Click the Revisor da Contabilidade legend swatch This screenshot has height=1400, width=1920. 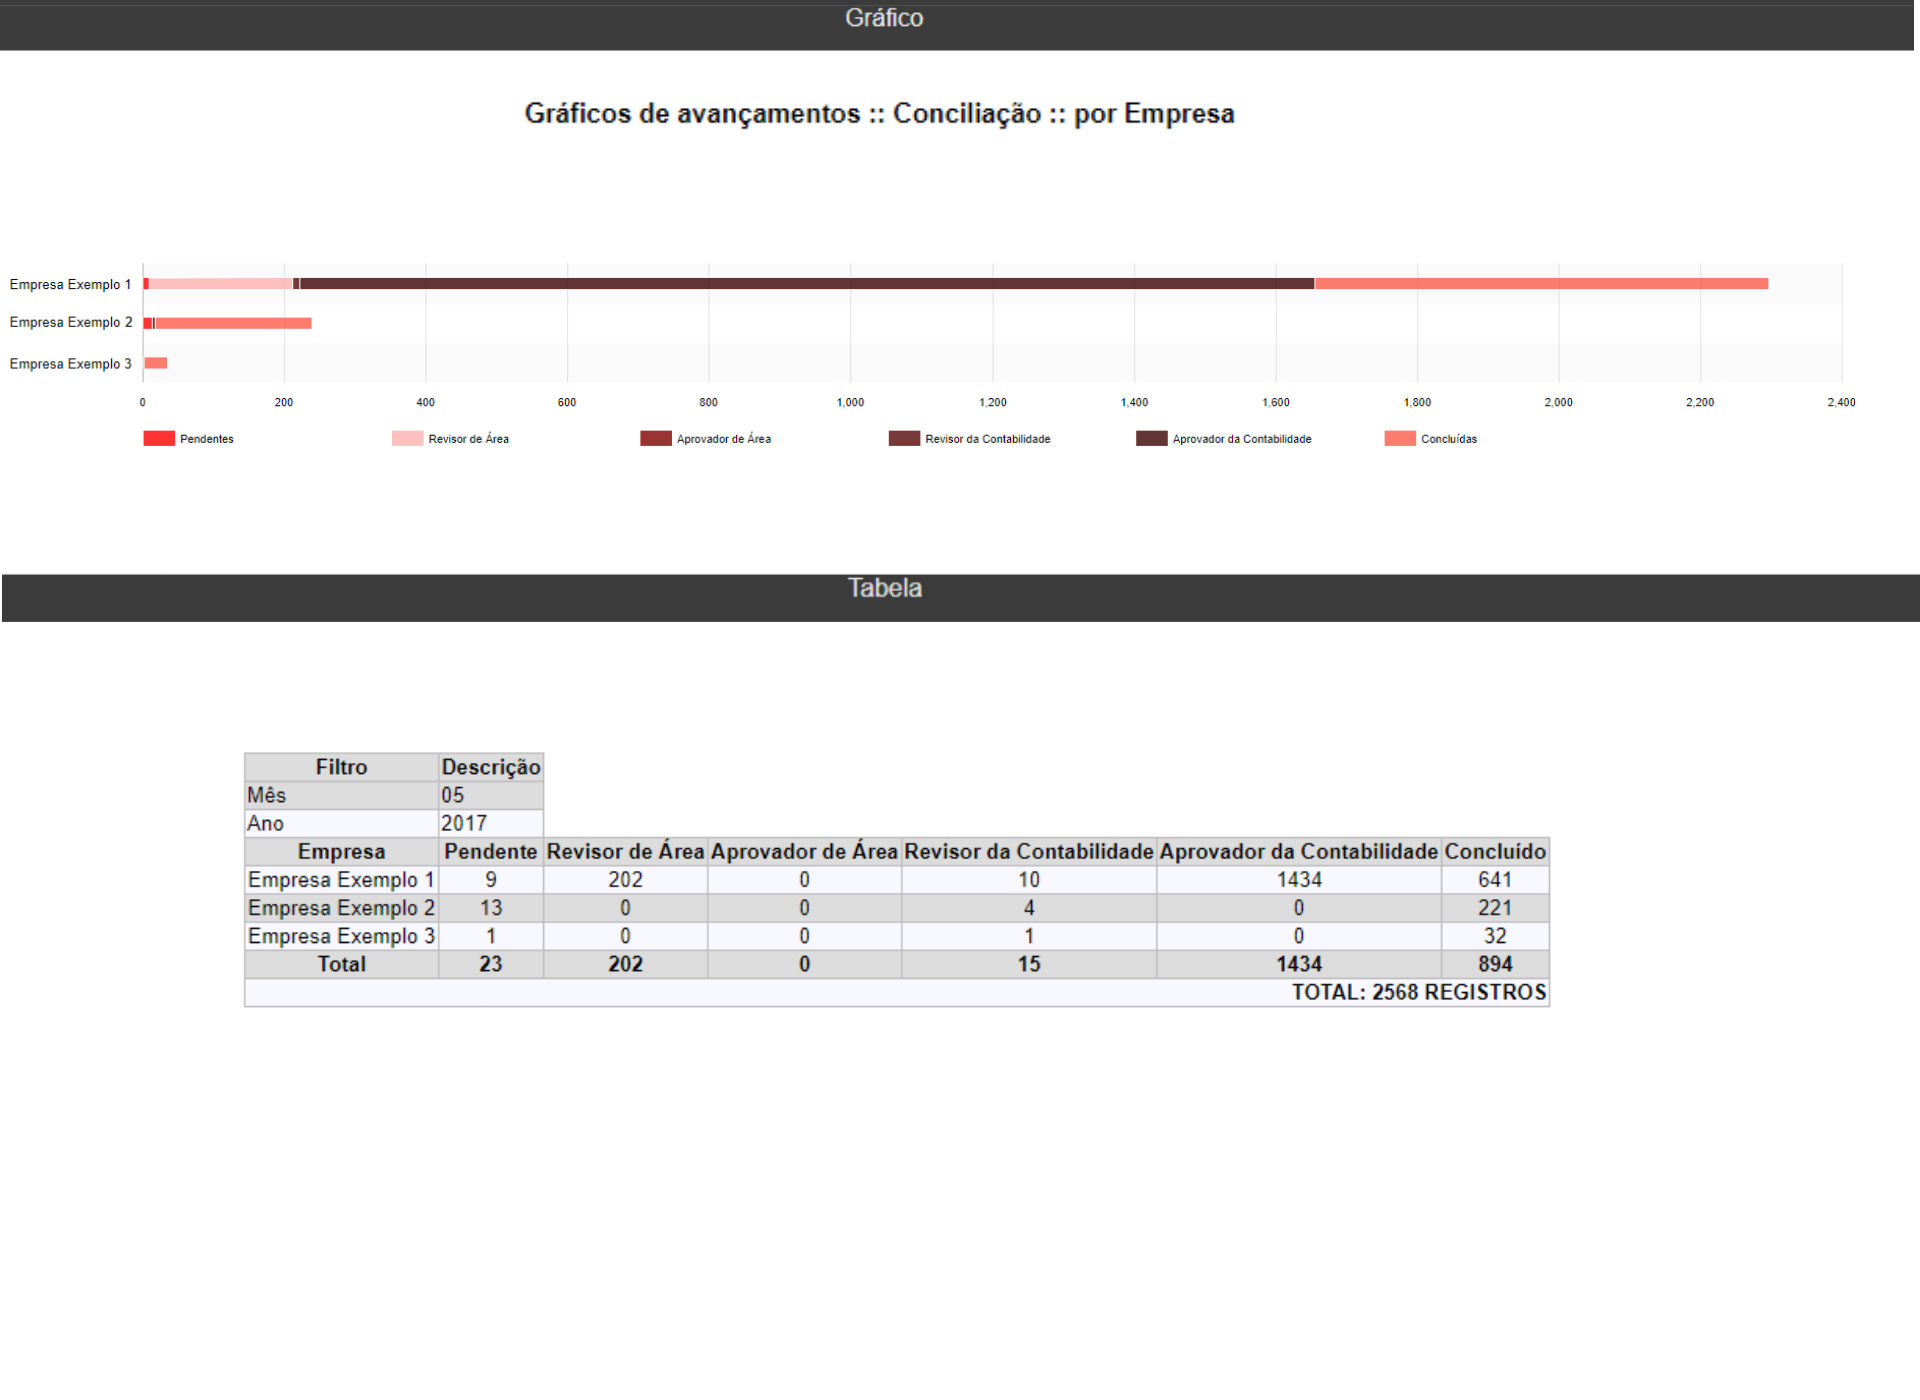[x=904, y=439]
